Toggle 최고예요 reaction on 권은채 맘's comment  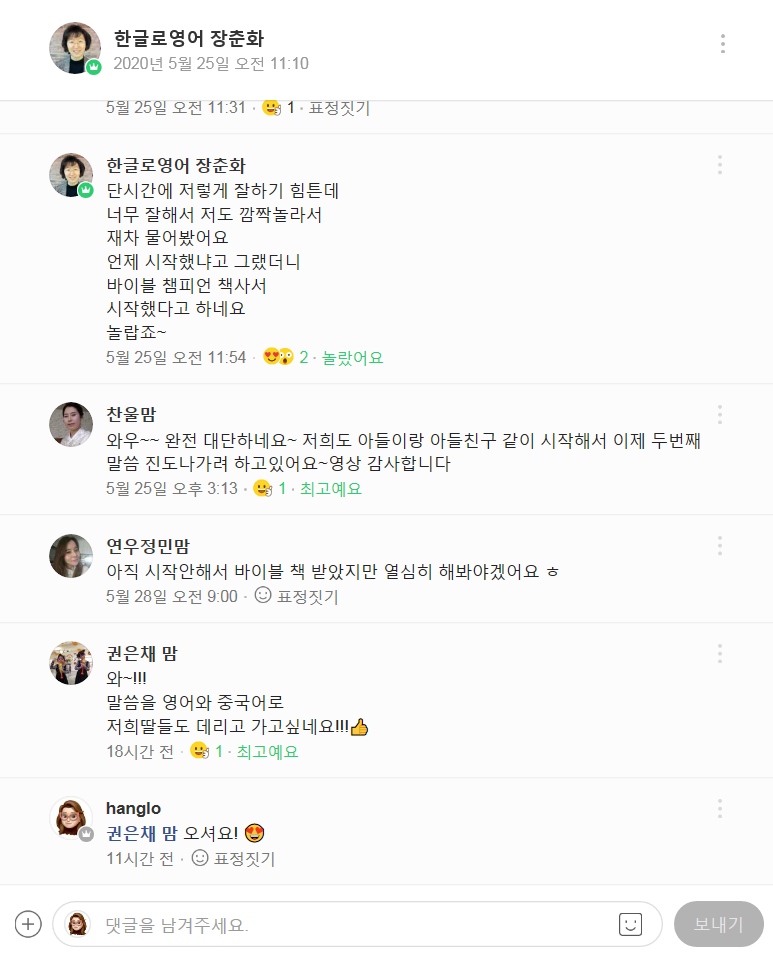(267, 751)
